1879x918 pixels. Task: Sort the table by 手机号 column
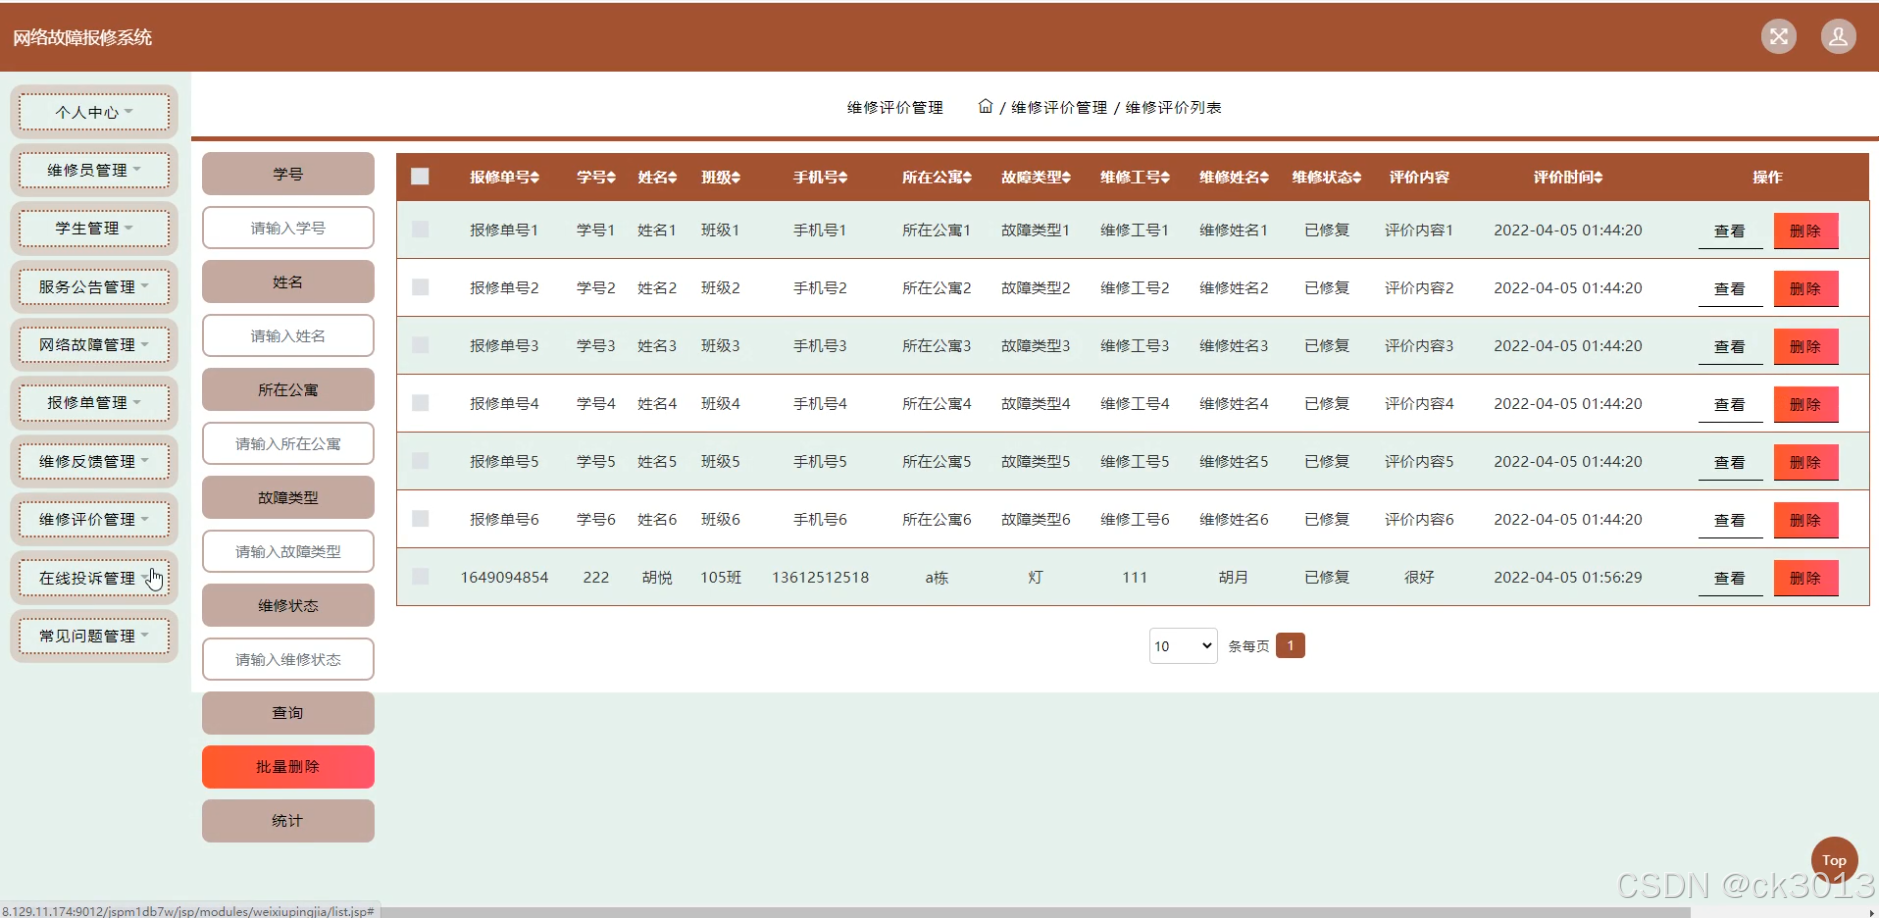tap(819, 176)
